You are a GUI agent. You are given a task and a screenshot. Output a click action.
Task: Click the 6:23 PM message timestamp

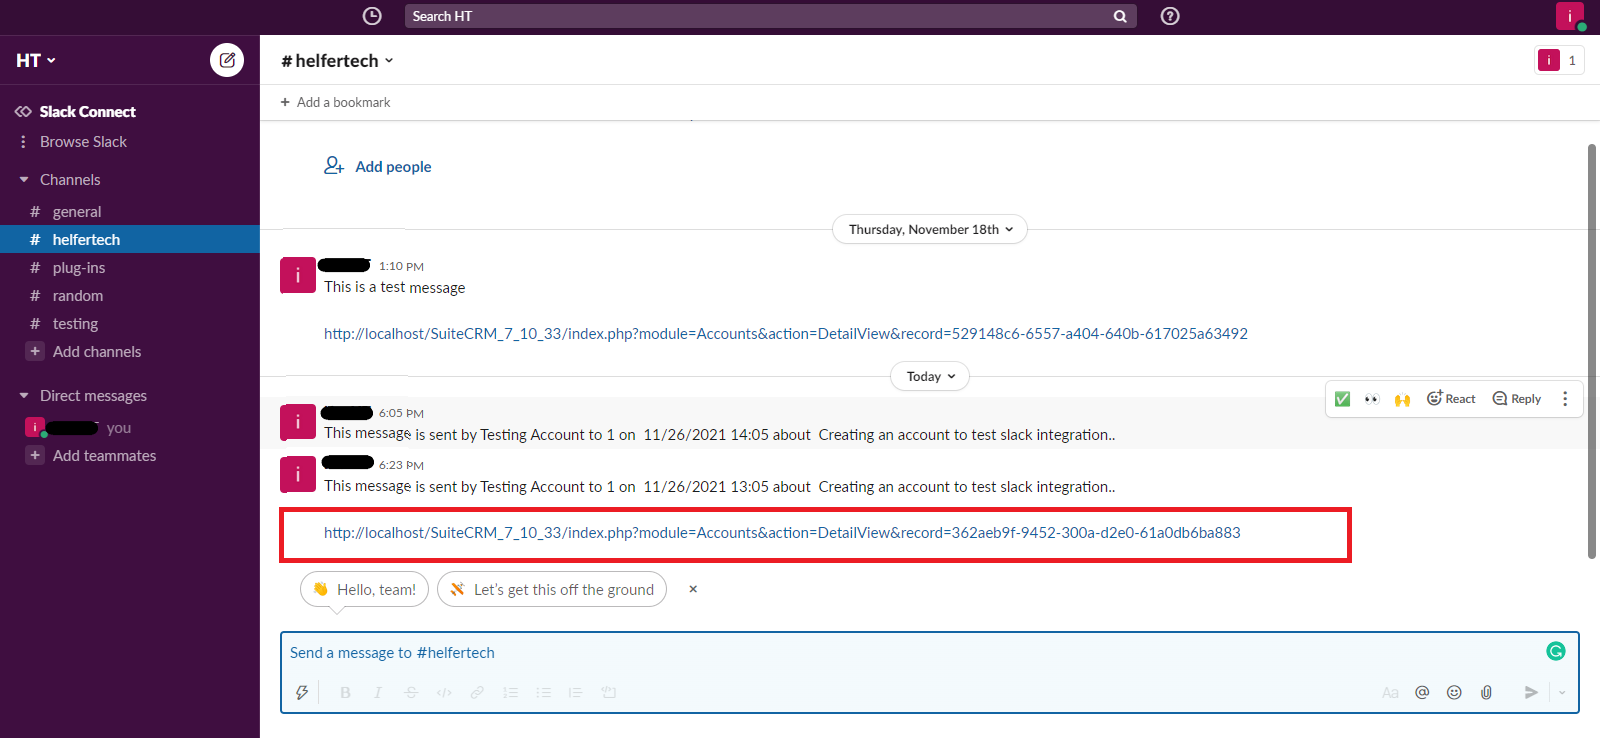[401, 465]
